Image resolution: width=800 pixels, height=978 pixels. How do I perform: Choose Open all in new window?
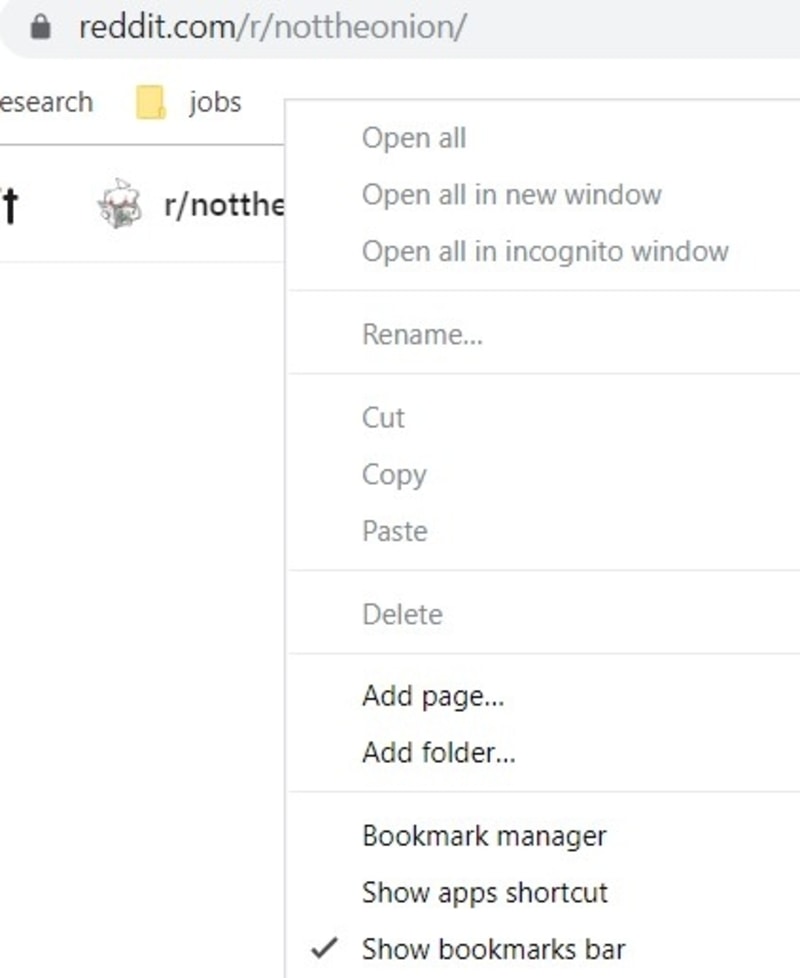click(510, 194)
